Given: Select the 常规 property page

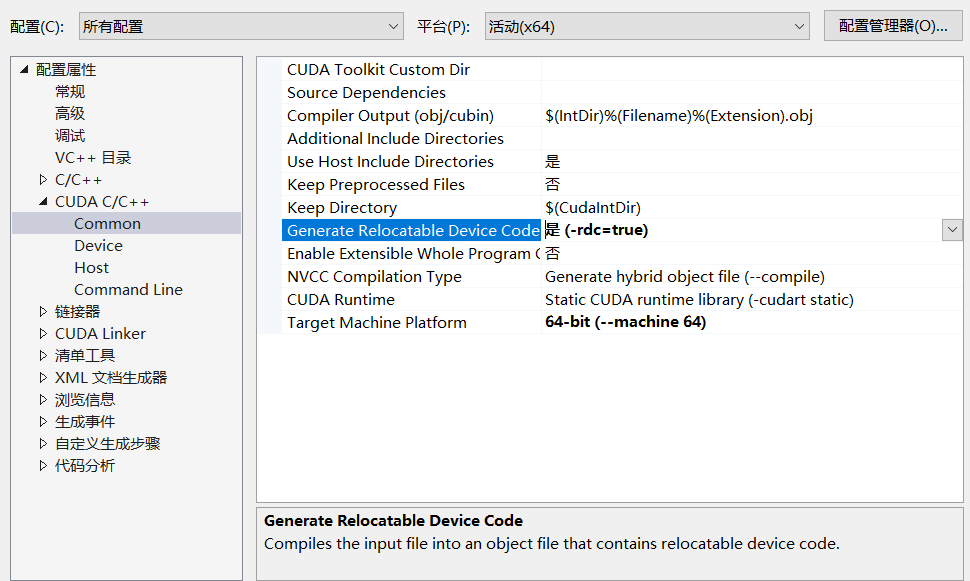Looking at the screenshot, I should [x=70, y=92].
